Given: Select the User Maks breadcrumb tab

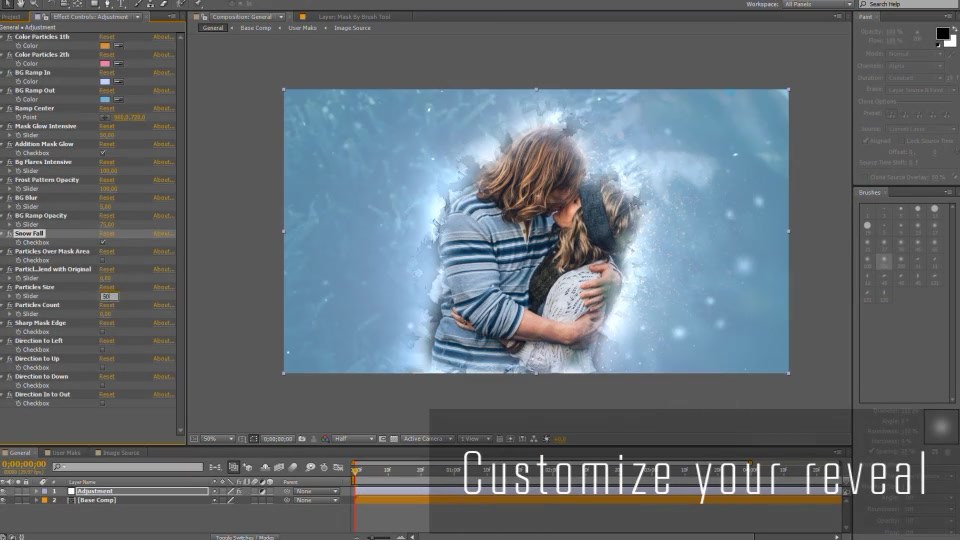Looking at the screenshot, I should tap(302, 28).
